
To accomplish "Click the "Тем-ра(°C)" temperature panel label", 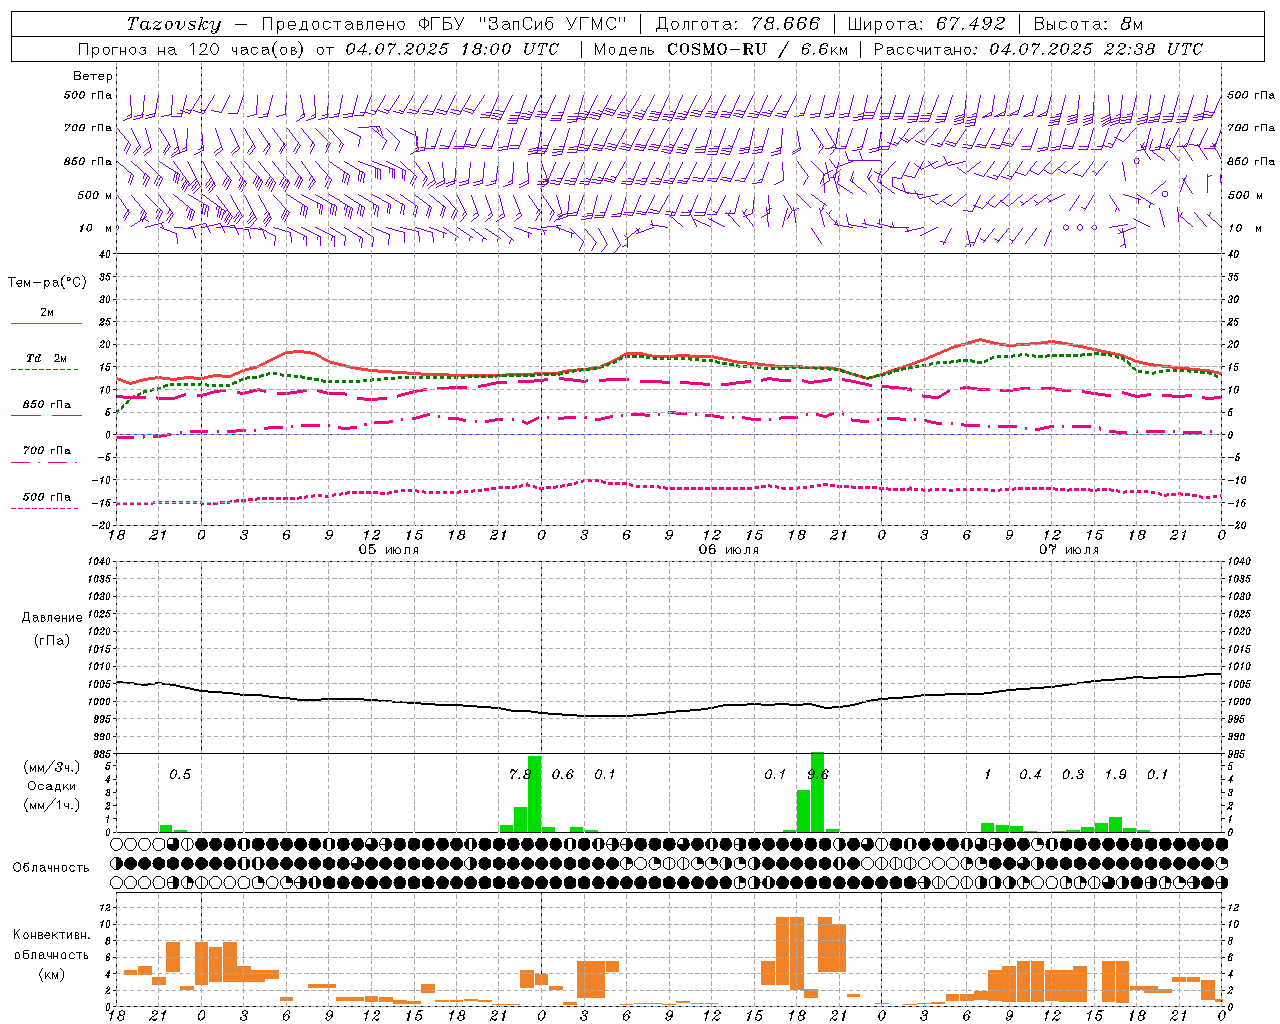I will (47, 283).
